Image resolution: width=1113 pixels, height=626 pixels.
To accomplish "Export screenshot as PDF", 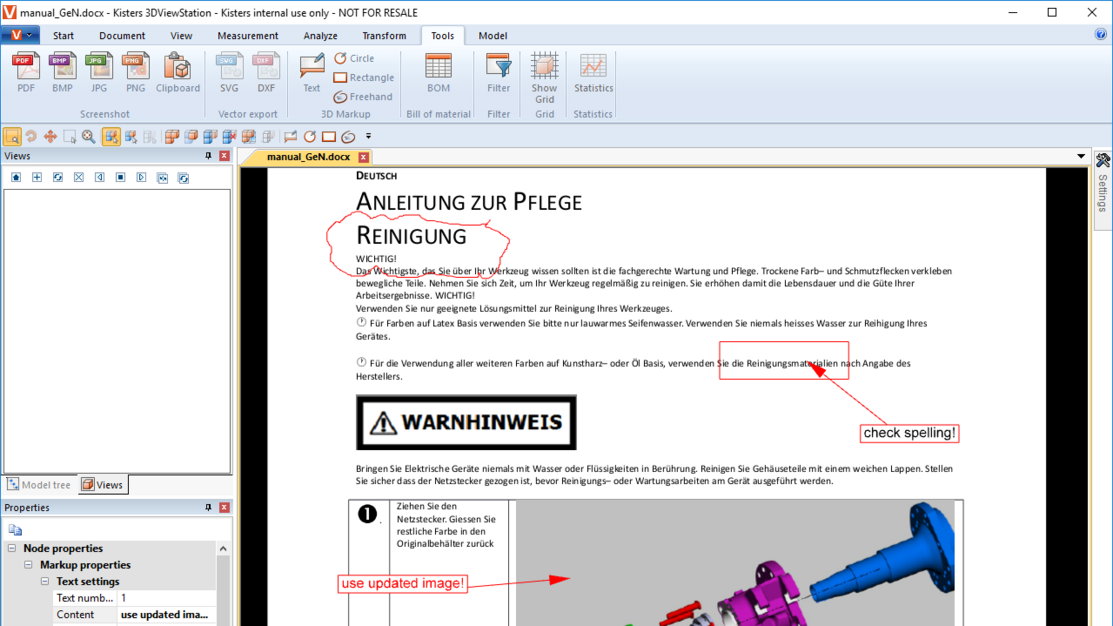I will [x=26, y=72].
